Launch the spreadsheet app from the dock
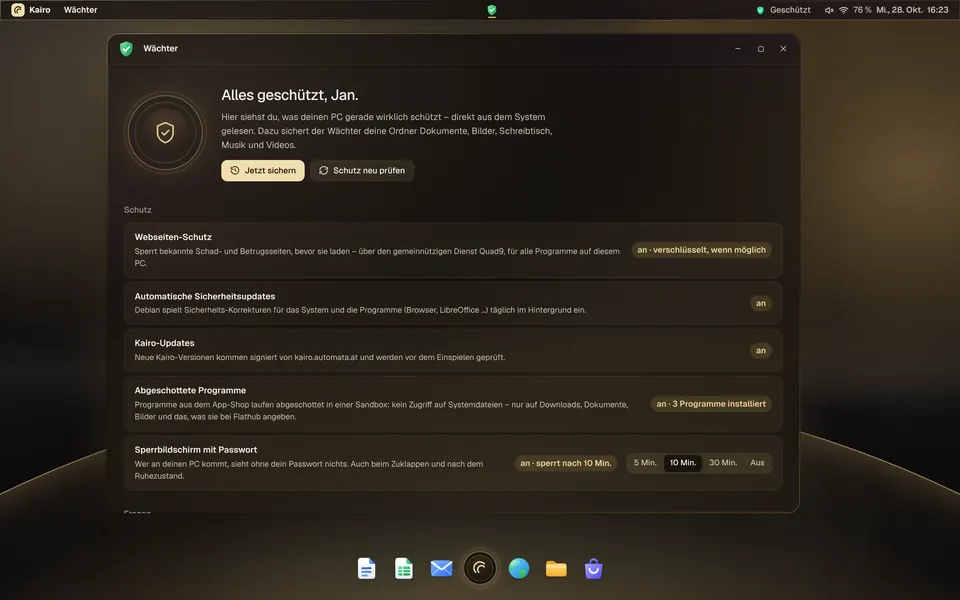Image resolution: width=960 pixels, height=600 pixels. coord(403,569)
